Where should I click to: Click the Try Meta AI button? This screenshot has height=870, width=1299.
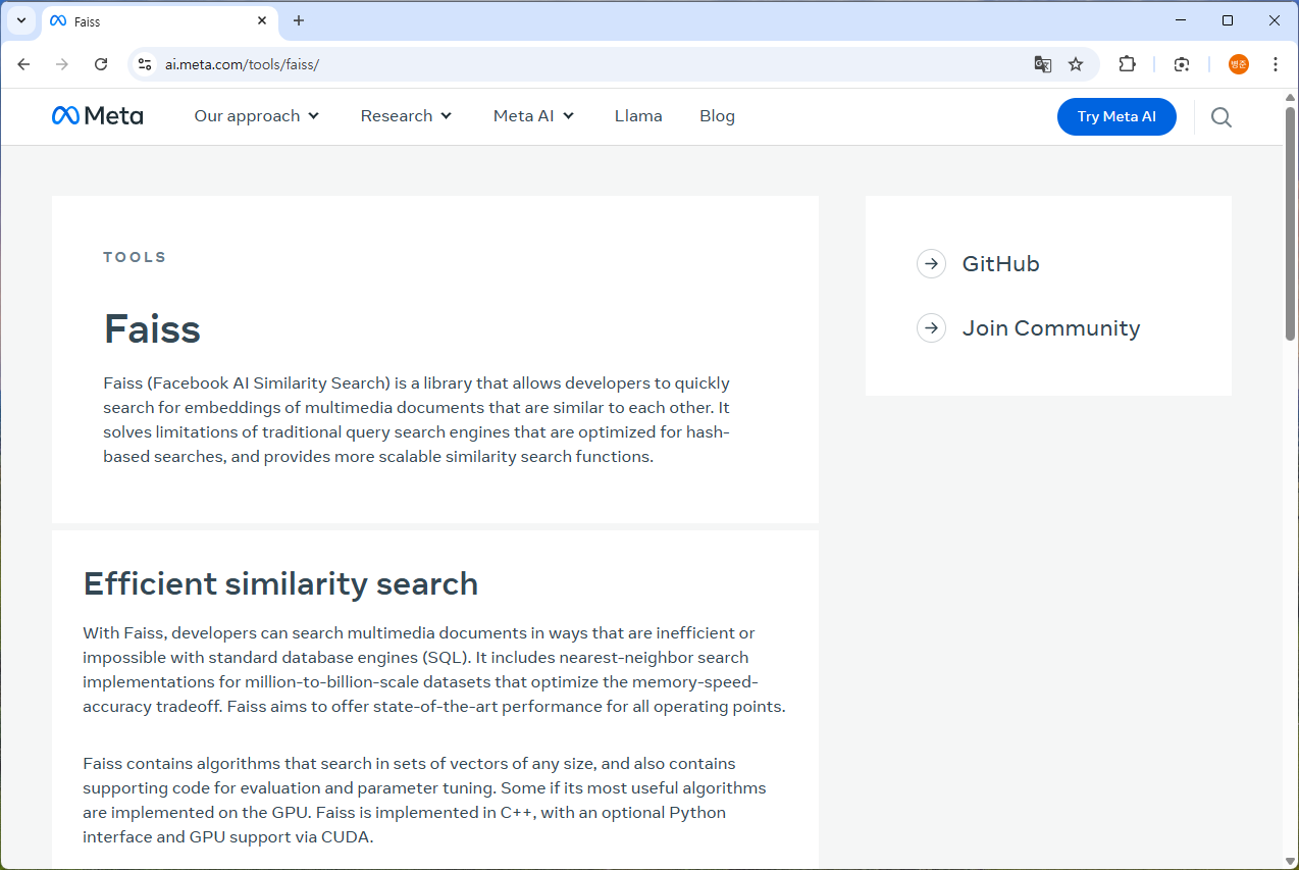[x=1117, y=117]
